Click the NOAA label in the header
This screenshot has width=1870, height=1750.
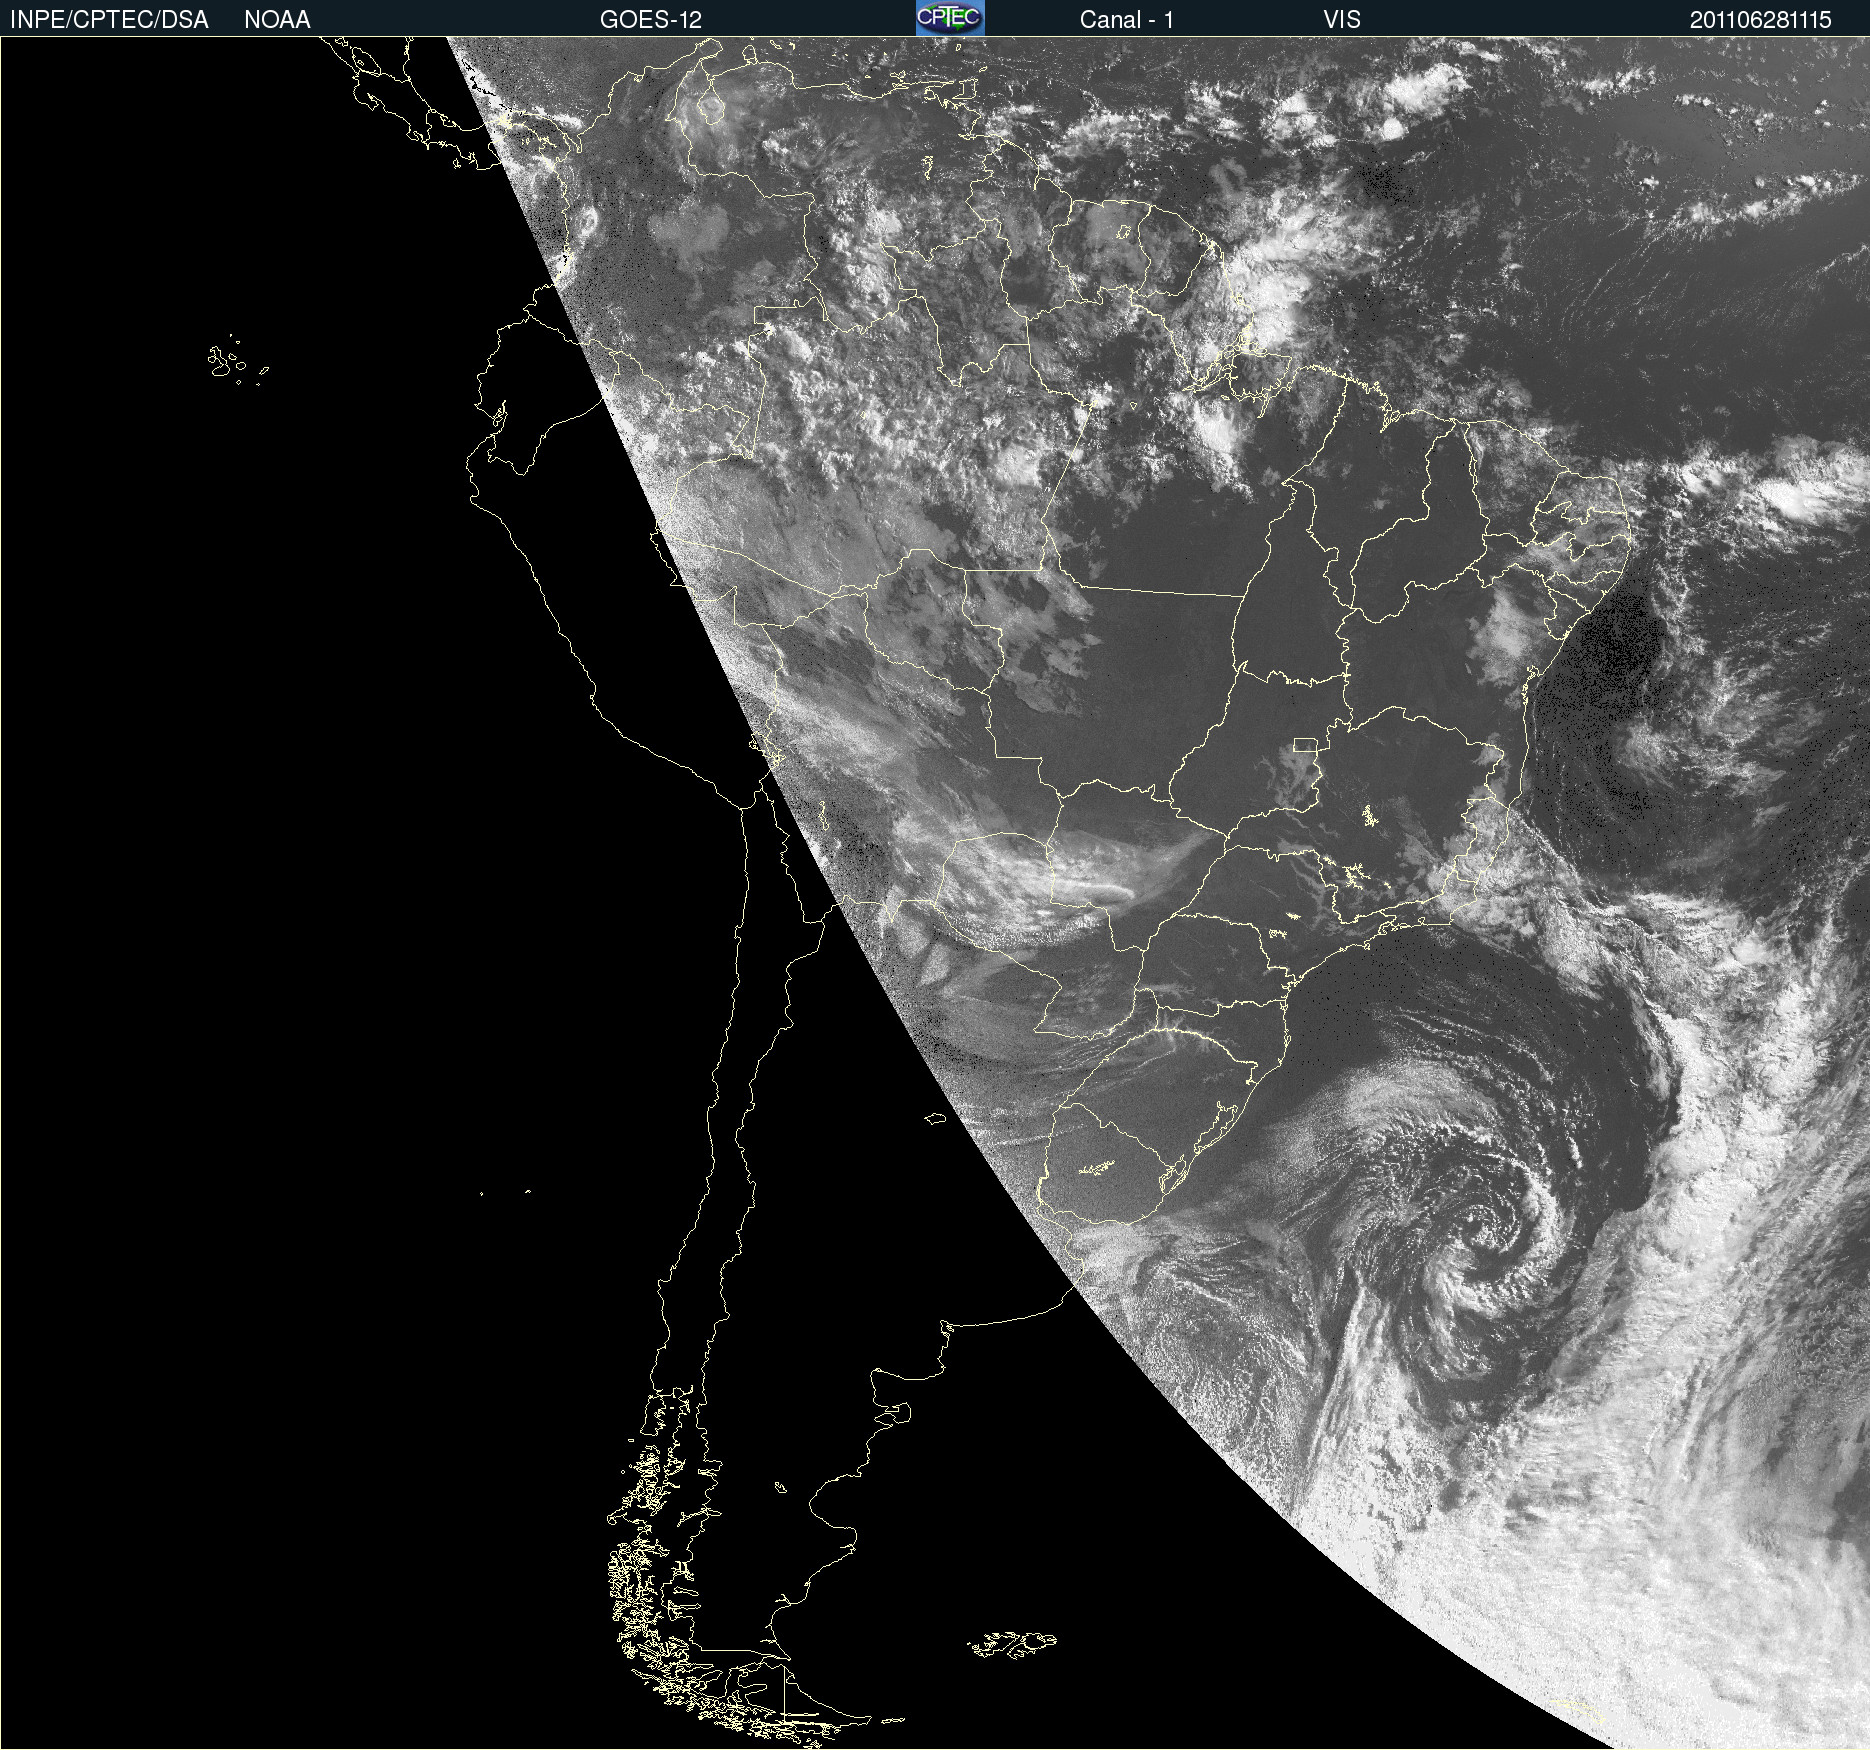point(277,20)
